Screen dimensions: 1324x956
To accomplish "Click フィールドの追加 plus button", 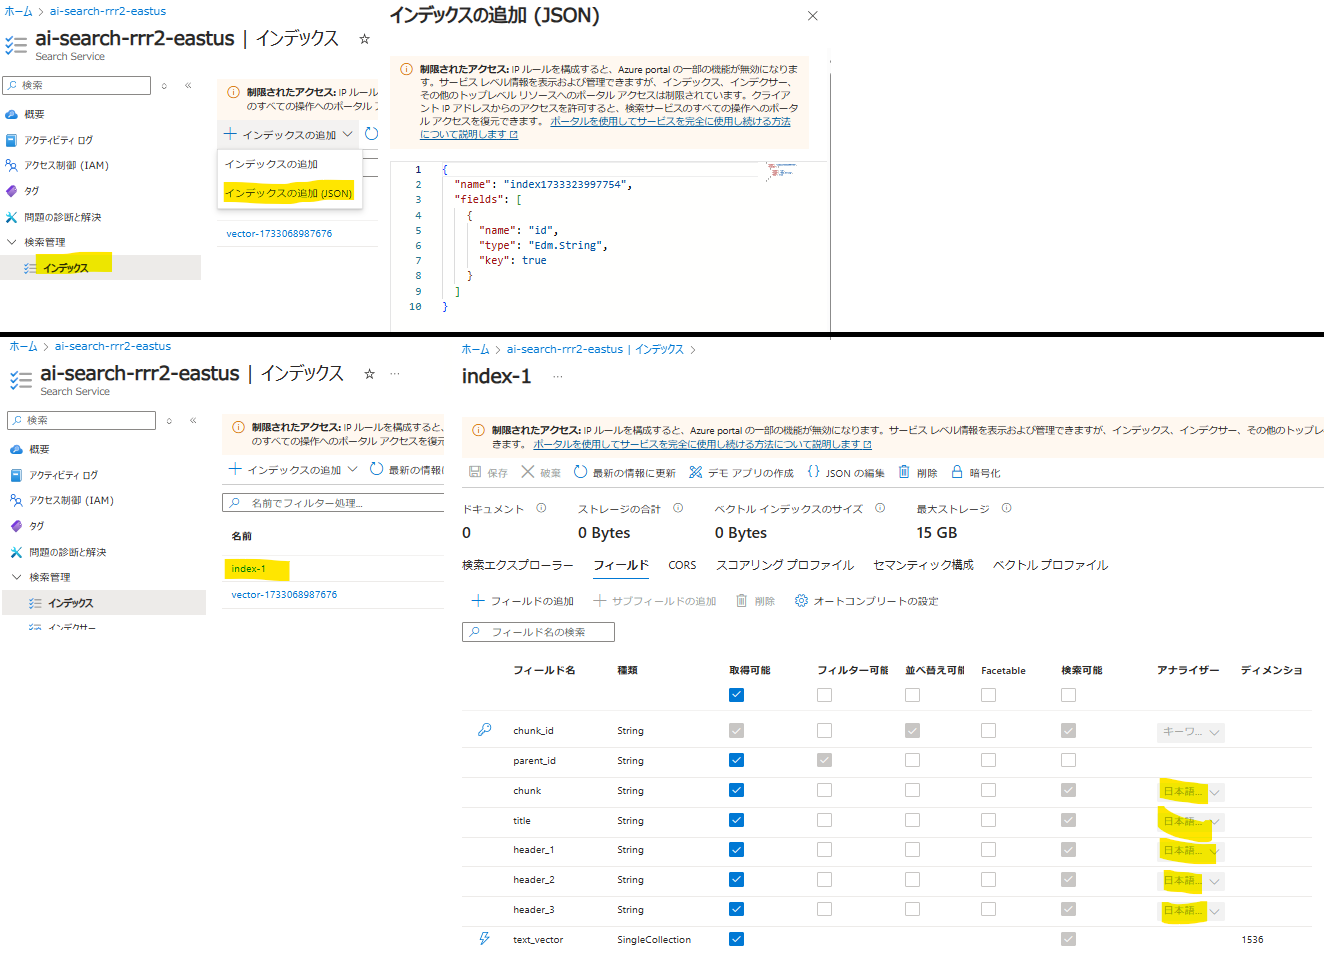I will [522, 601].
